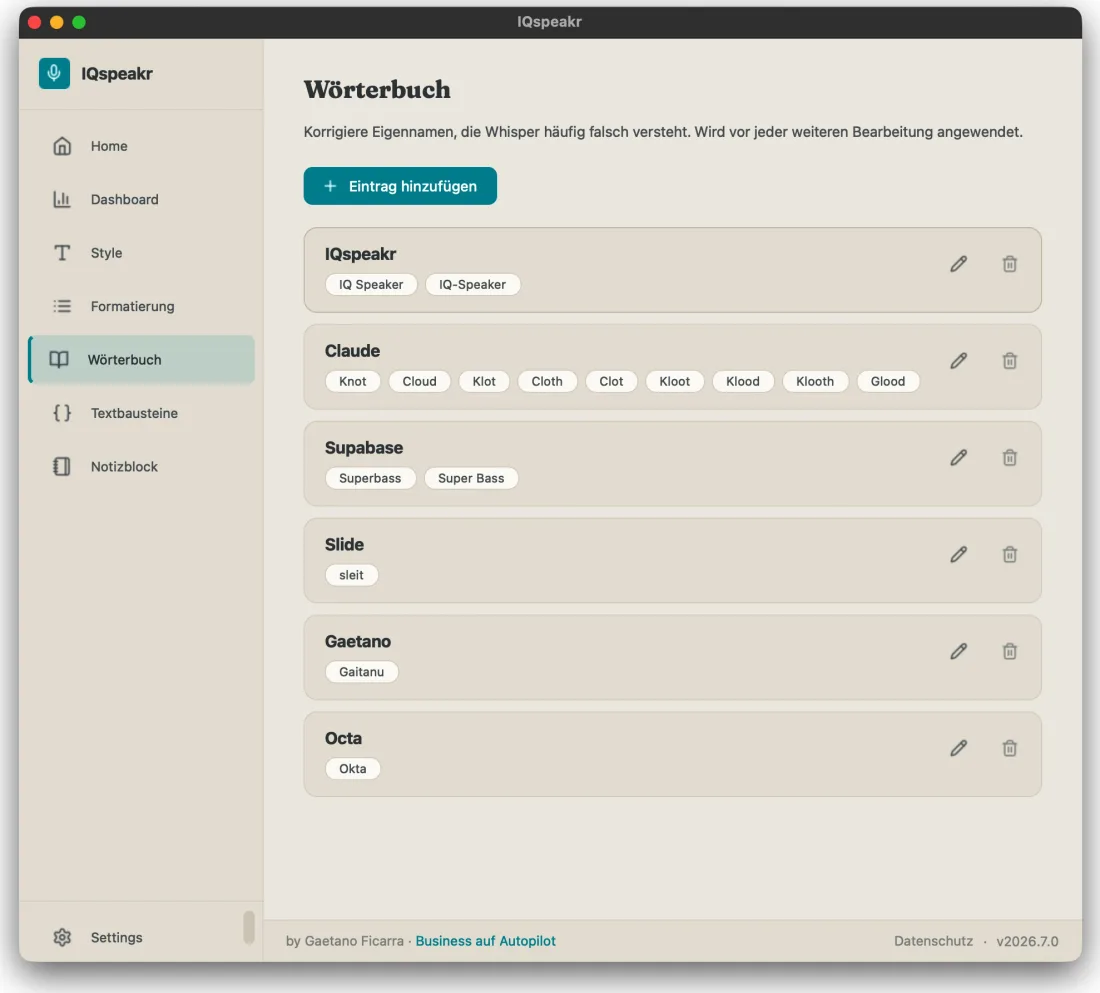This screenshot has height=993, width=1100.
Task: Edit the IQspeakr entry with pencil icon
Action: (959, 264)
